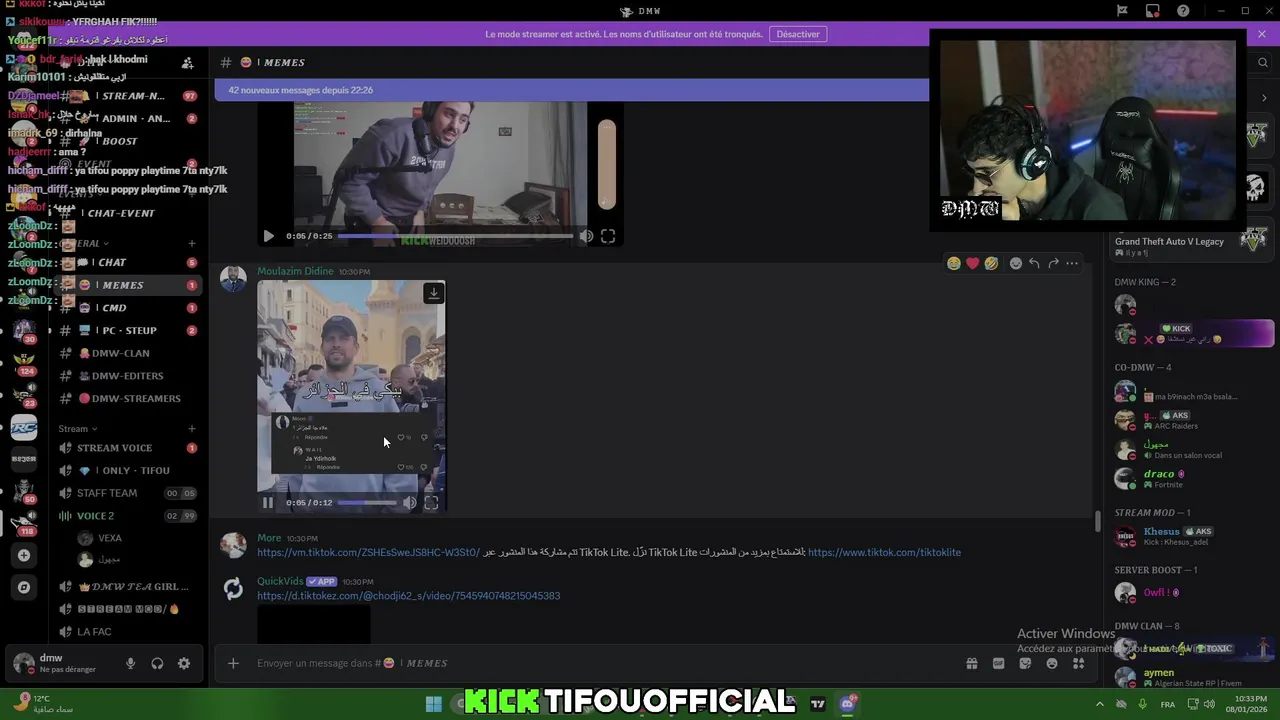Forward the hovered message
The width and height of the screenshot is (1280, 720).
pyautogui.click(x=1053, y=263)
